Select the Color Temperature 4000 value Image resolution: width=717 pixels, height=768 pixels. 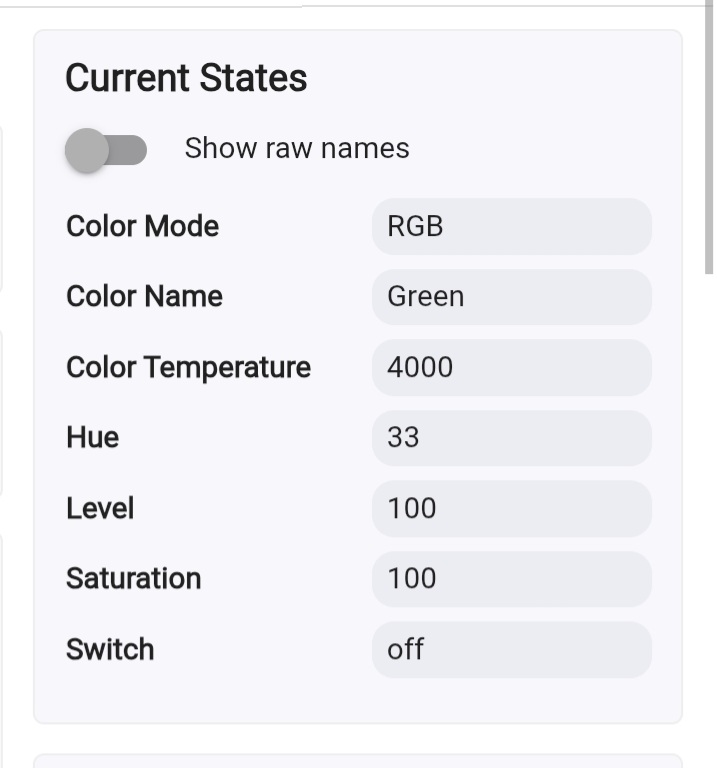[511, 367]
